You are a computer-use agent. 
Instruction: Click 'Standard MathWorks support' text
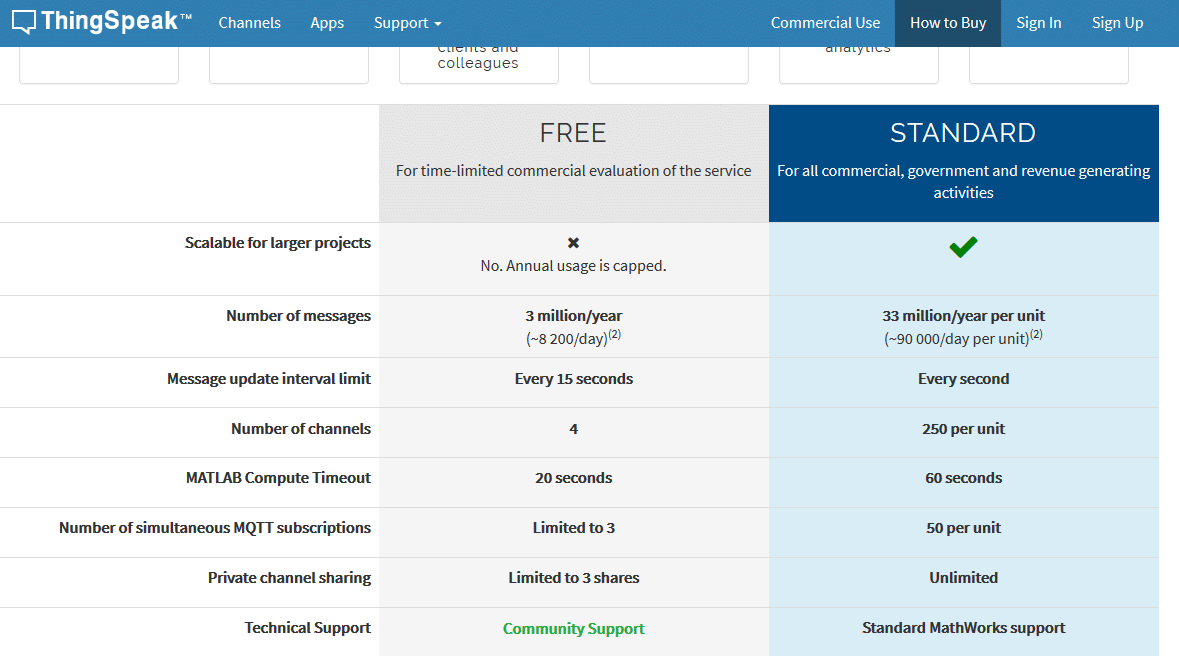tap(963, 628)
